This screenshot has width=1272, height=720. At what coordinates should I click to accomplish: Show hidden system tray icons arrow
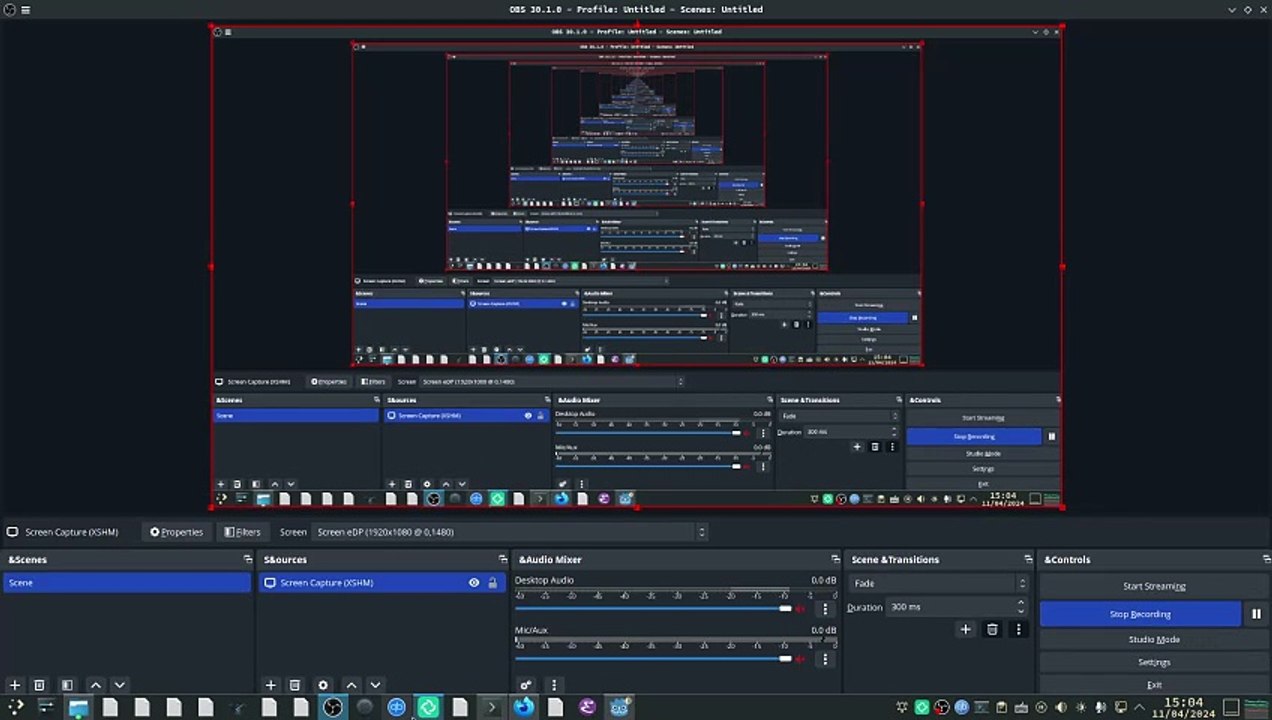point(1139,707)
